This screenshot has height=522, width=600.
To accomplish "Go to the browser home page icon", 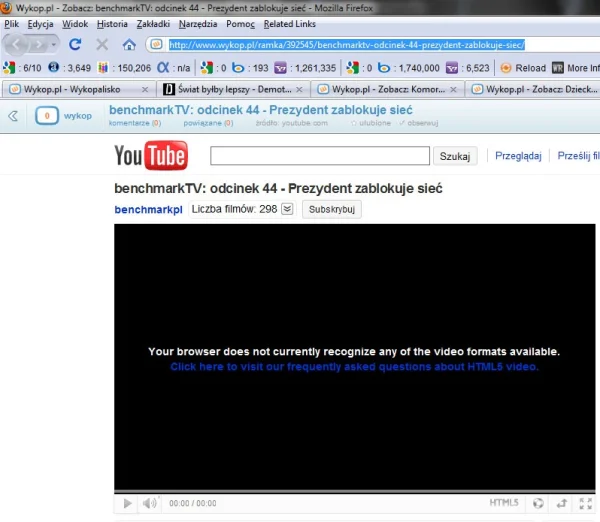I will click(x=129, y=45).
